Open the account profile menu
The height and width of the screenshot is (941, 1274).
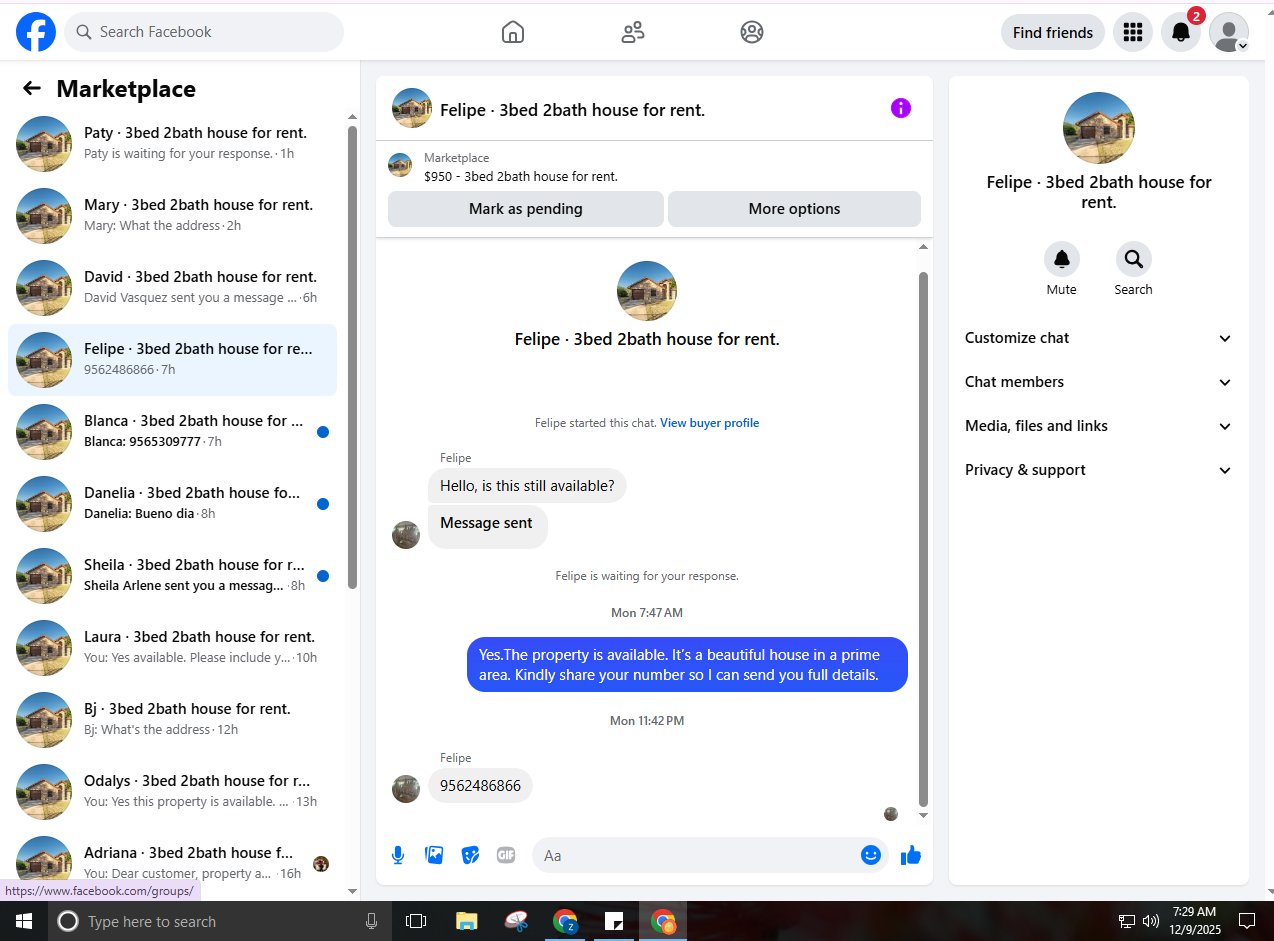(1229, 32)
